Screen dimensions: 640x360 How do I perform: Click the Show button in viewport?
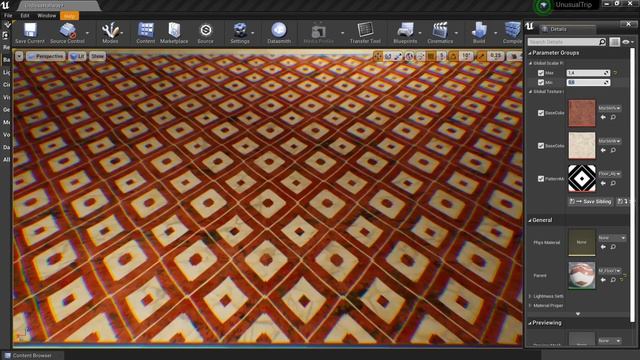pyautogui.click(x=97, y=56)
